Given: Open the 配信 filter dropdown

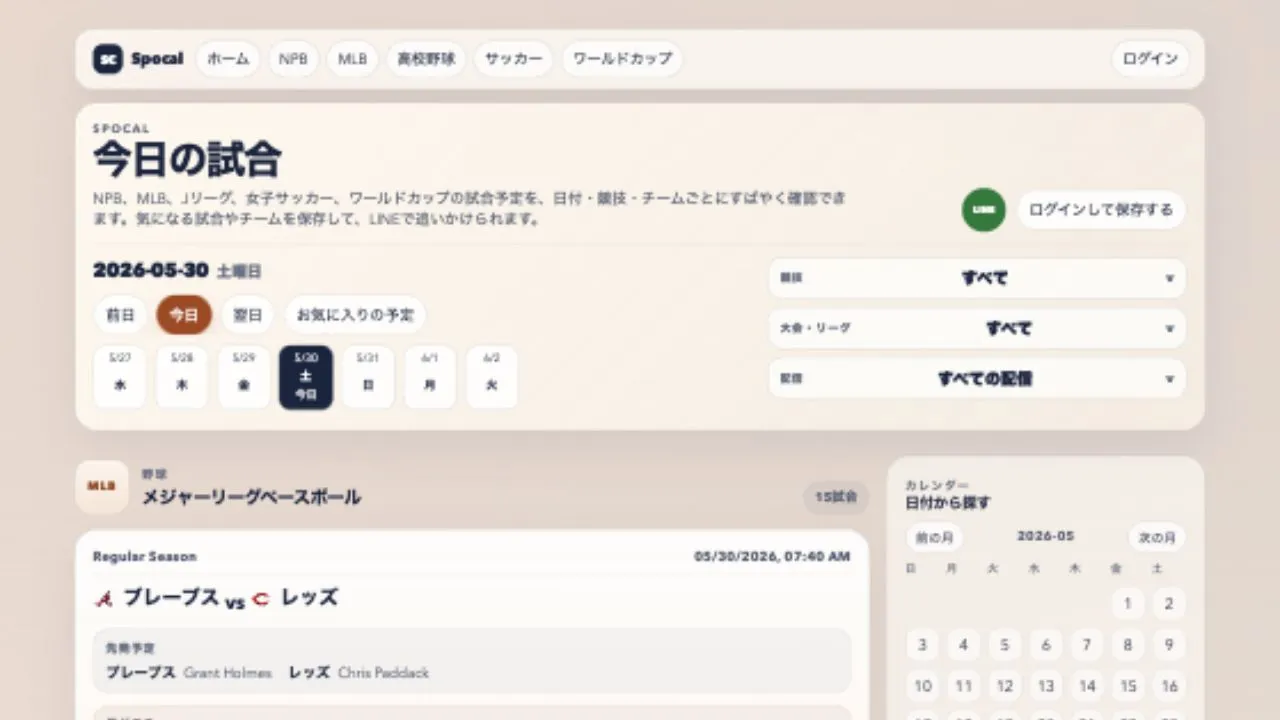Looking at the screenshot, I should tap(977, 379).
